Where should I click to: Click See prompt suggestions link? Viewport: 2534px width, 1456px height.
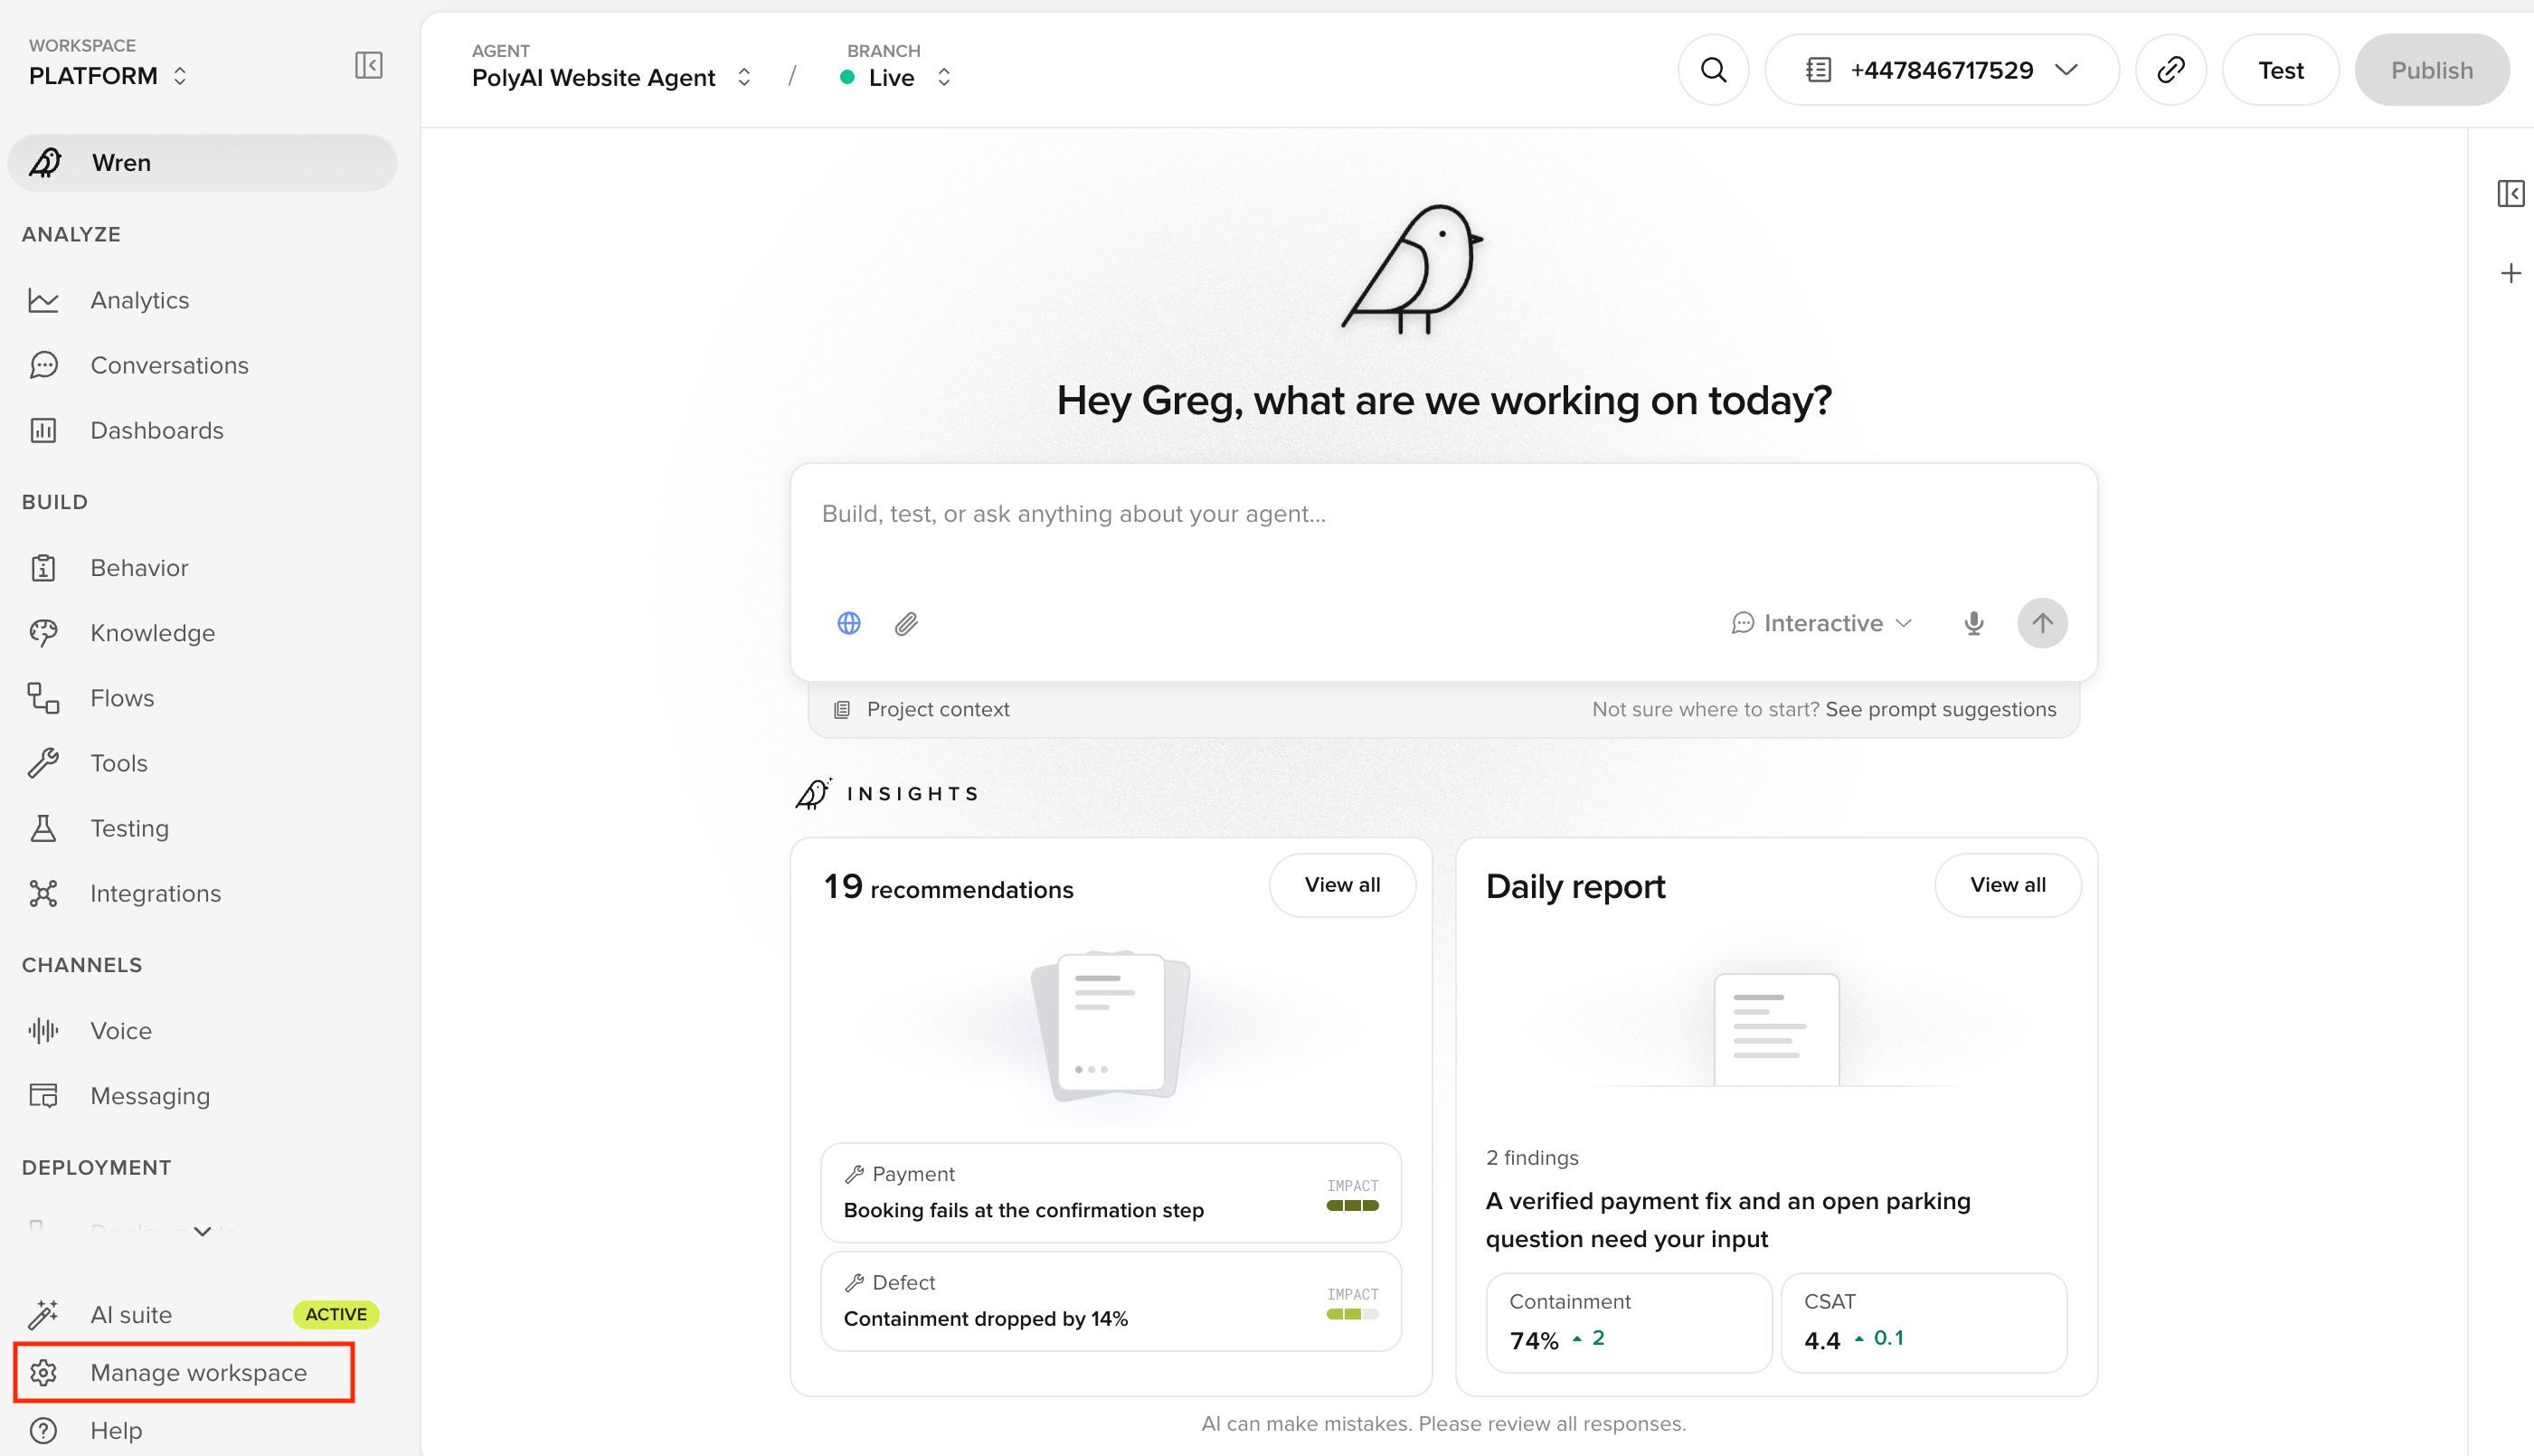(x=1940, y=709)
